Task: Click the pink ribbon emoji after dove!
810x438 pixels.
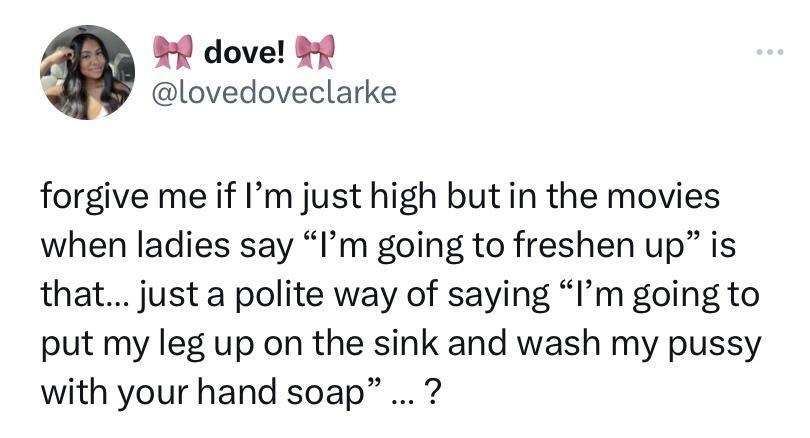Action: pos(315,52)
